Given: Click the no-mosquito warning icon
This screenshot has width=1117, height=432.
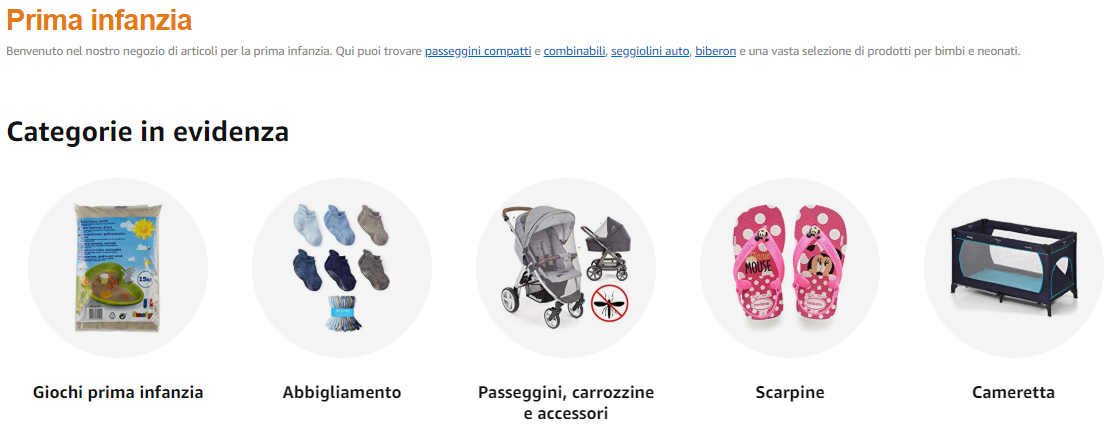Looking at the screenshot, I should pos(610,302).
